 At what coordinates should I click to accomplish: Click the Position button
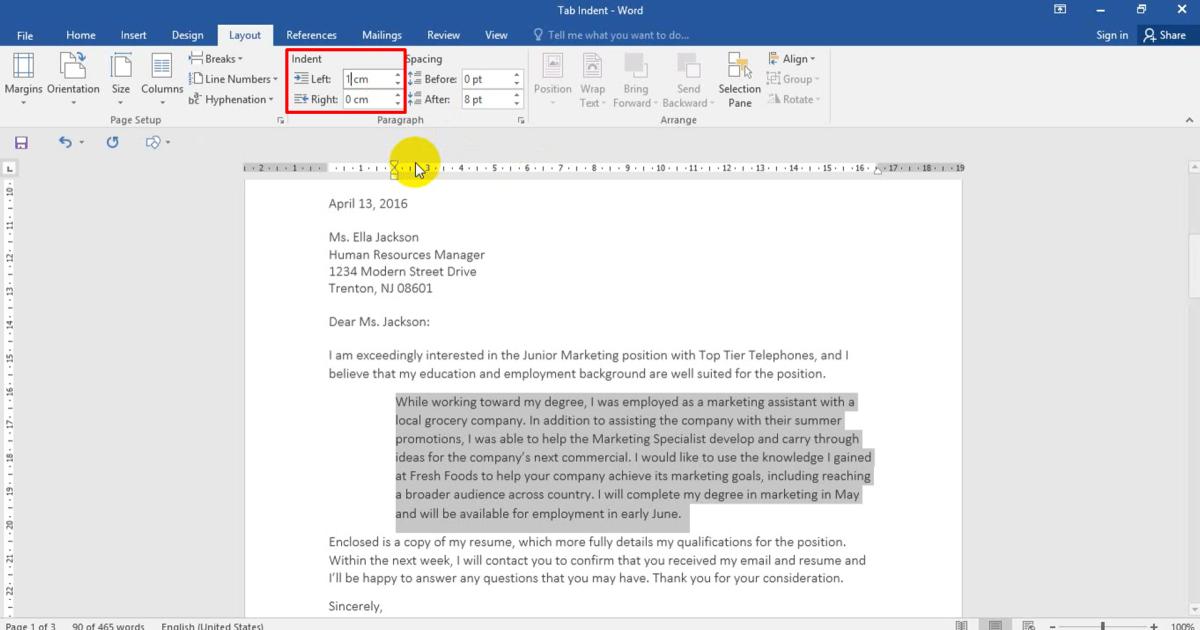click(553, 80)
